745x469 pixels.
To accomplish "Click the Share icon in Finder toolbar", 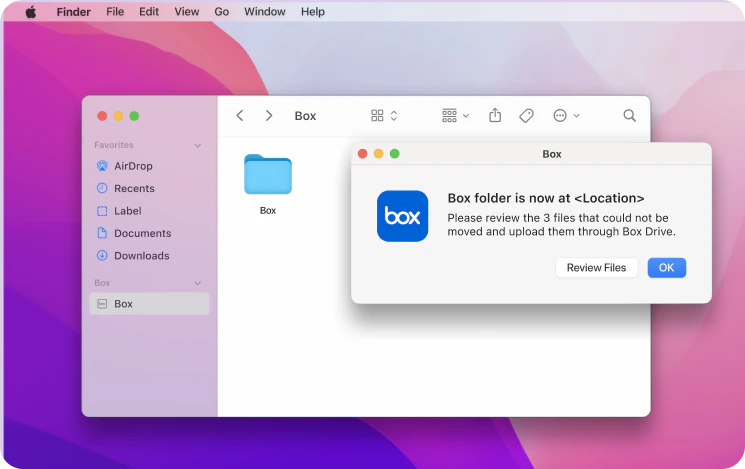I will pyautogui.click(x=495, y=115).
